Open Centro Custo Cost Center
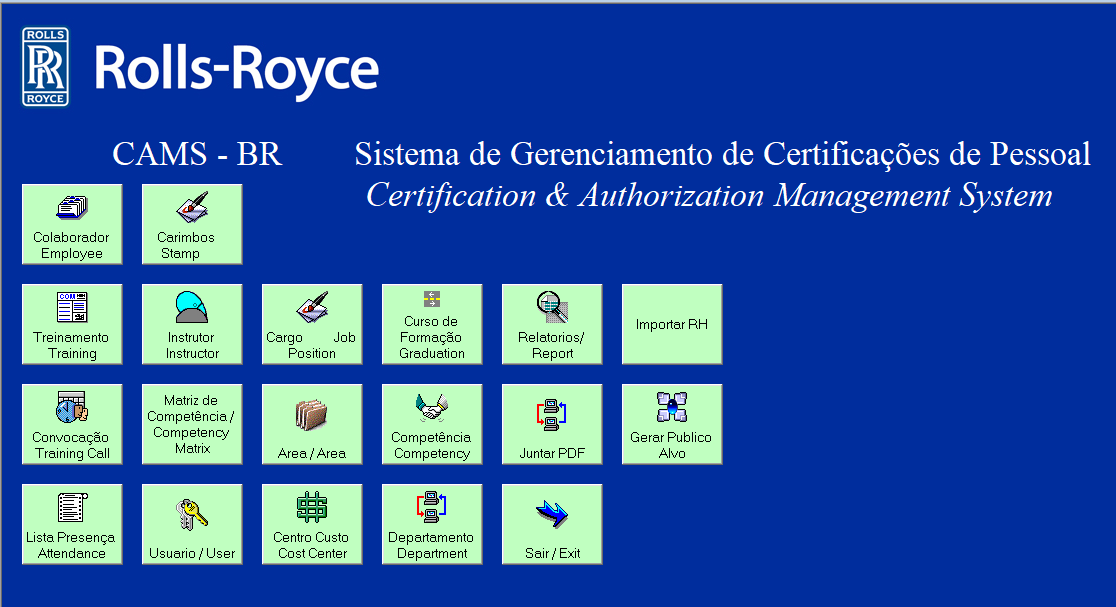Viewport: 1116px width, 607px height. tap(312, 524)
